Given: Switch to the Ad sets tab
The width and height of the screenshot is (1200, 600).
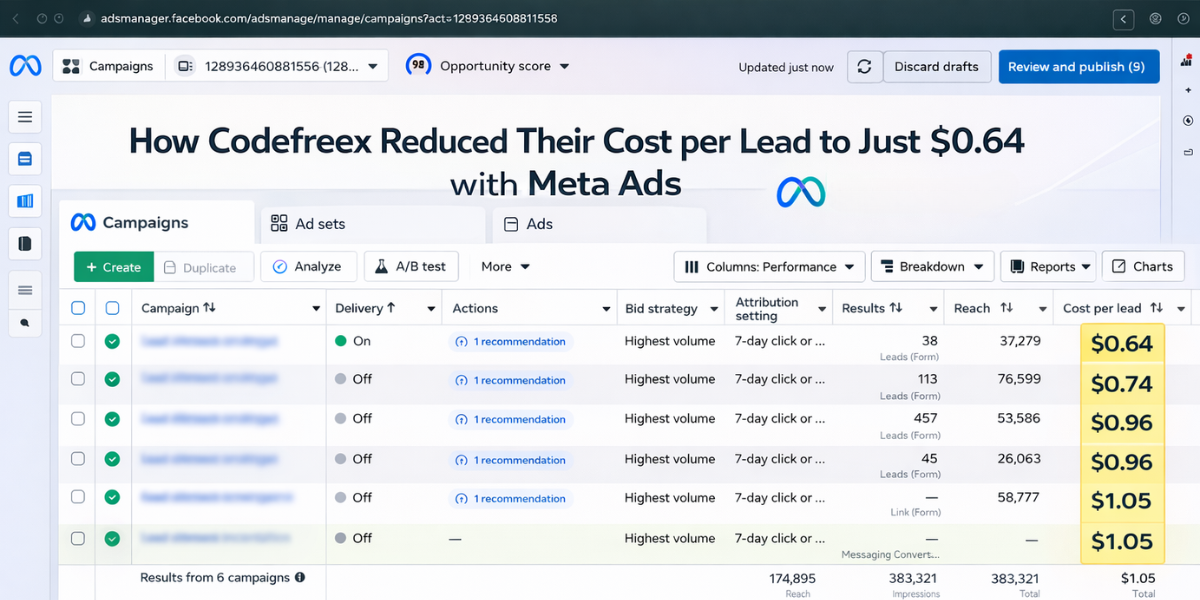Looking at the screenshot, I should point(372,224).
